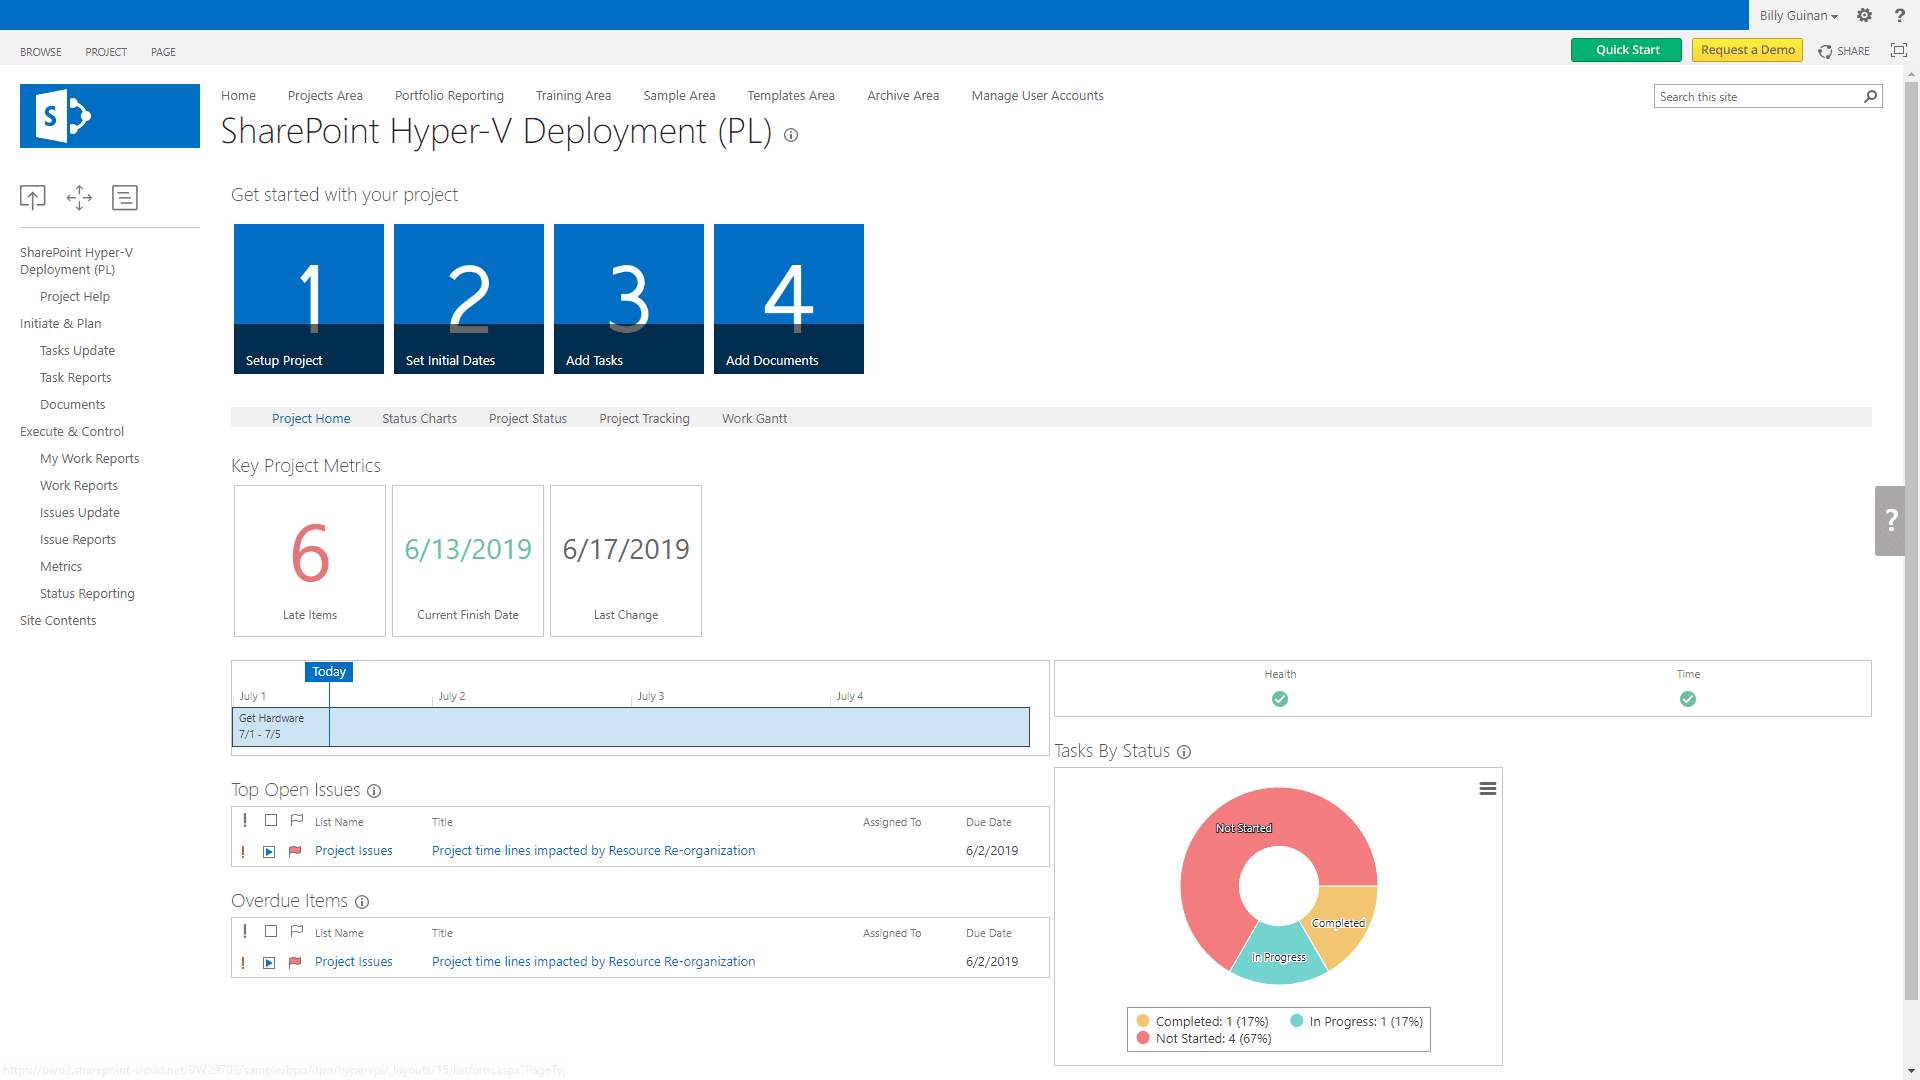This screenshot has height=1080, width=1920.
Task: Open SharePoint logo home
Action: pos(110,116)
